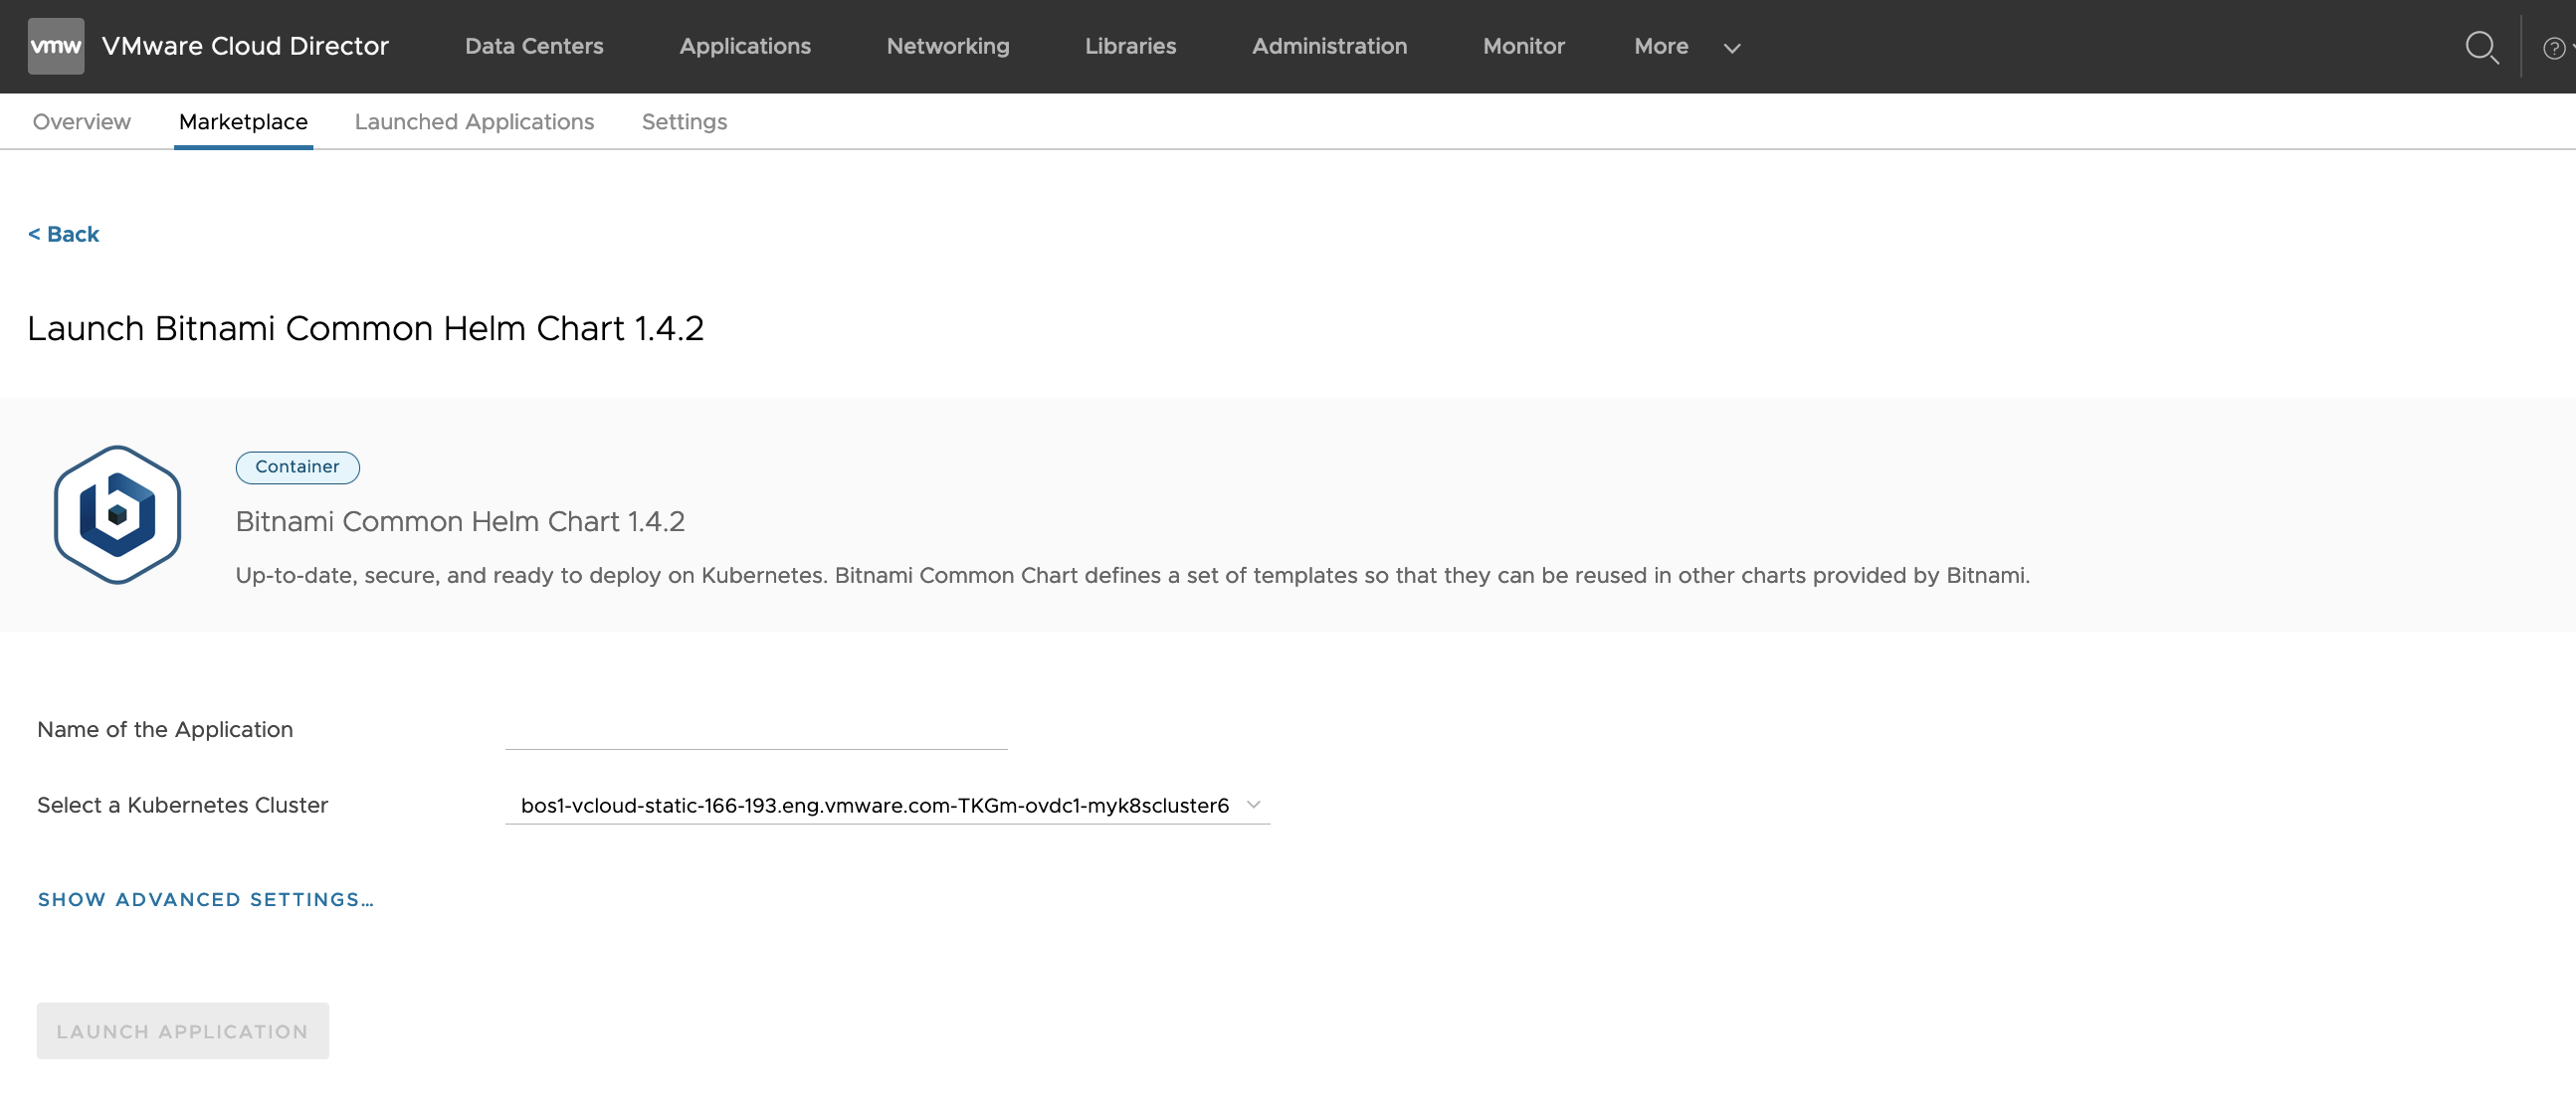Open the Administration menu
The height and width of the screenshot is (1108, 2576).
click(x=1328, y=46)
